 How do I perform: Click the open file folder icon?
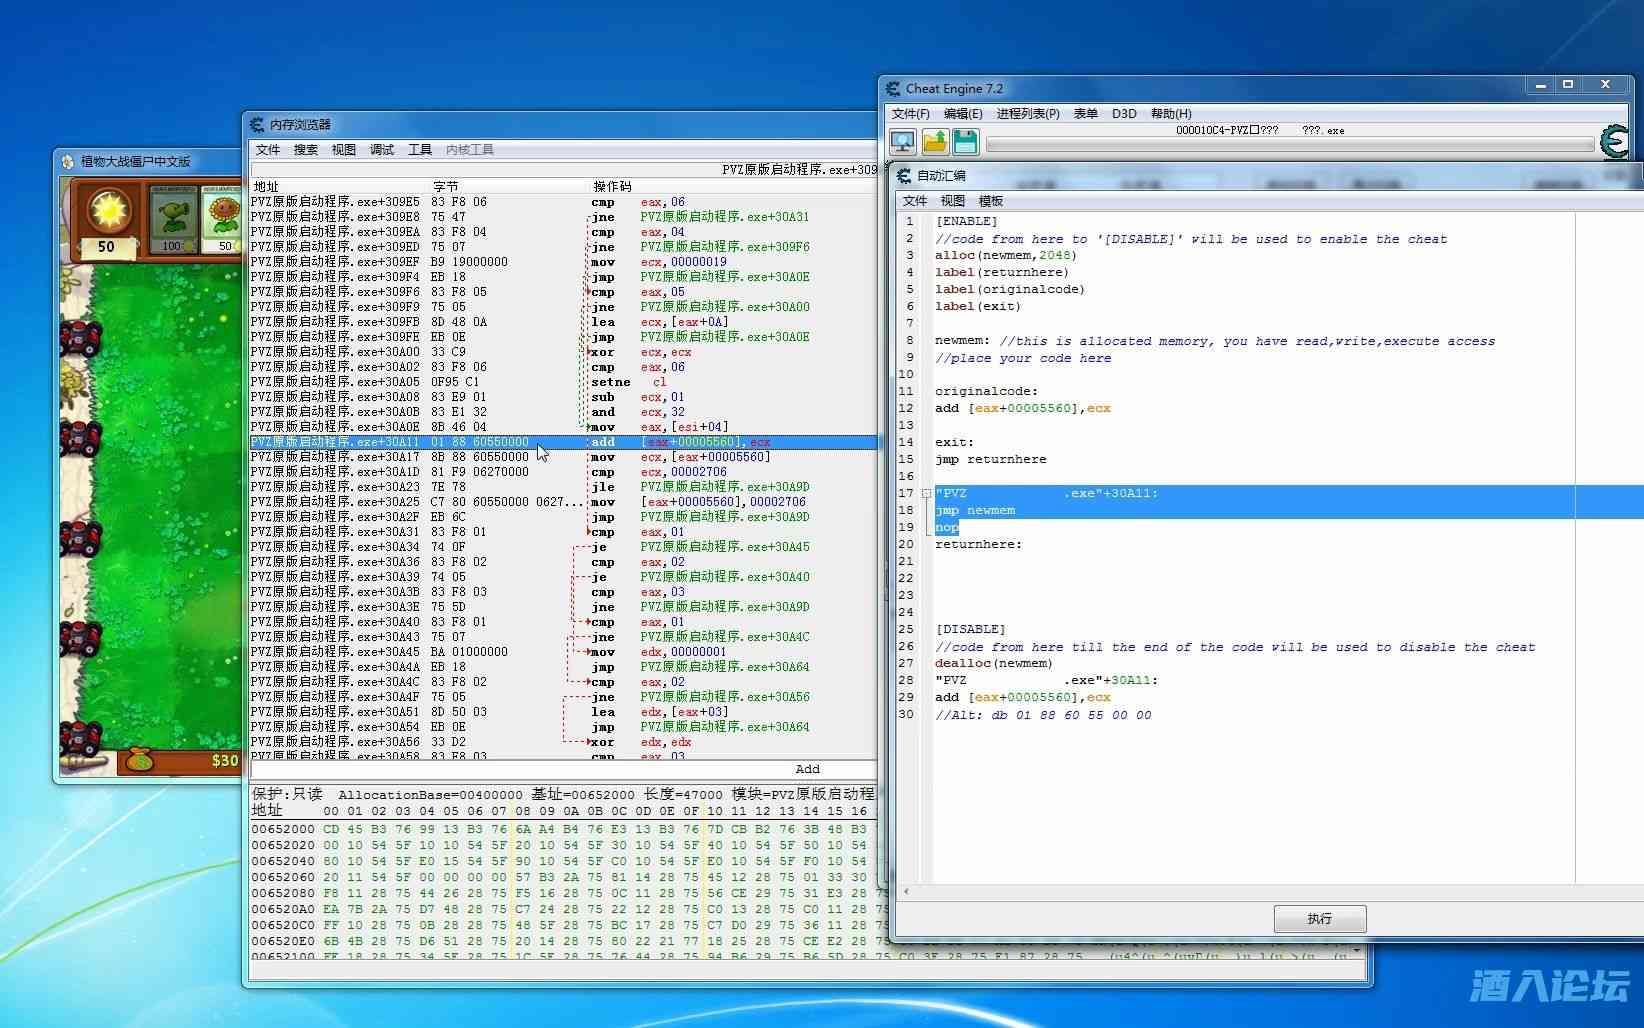pyautogui.click(x=934, y=142)
